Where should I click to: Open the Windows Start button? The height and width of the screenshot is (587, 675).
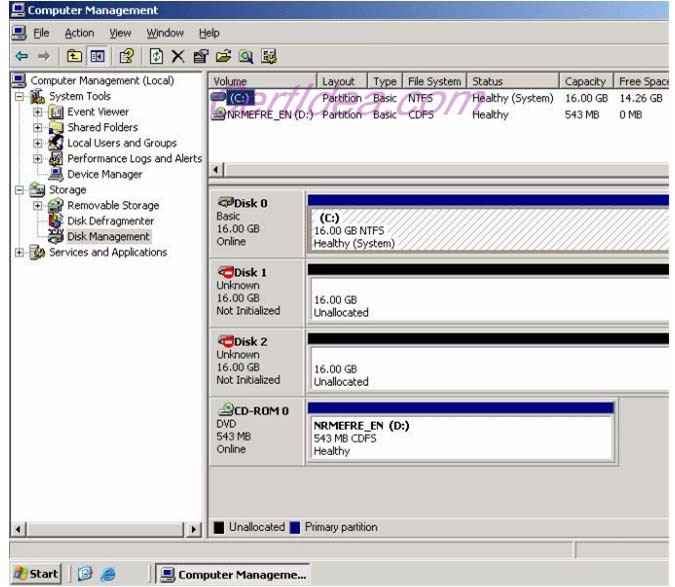pyautogui.click(x=36, y=574)
